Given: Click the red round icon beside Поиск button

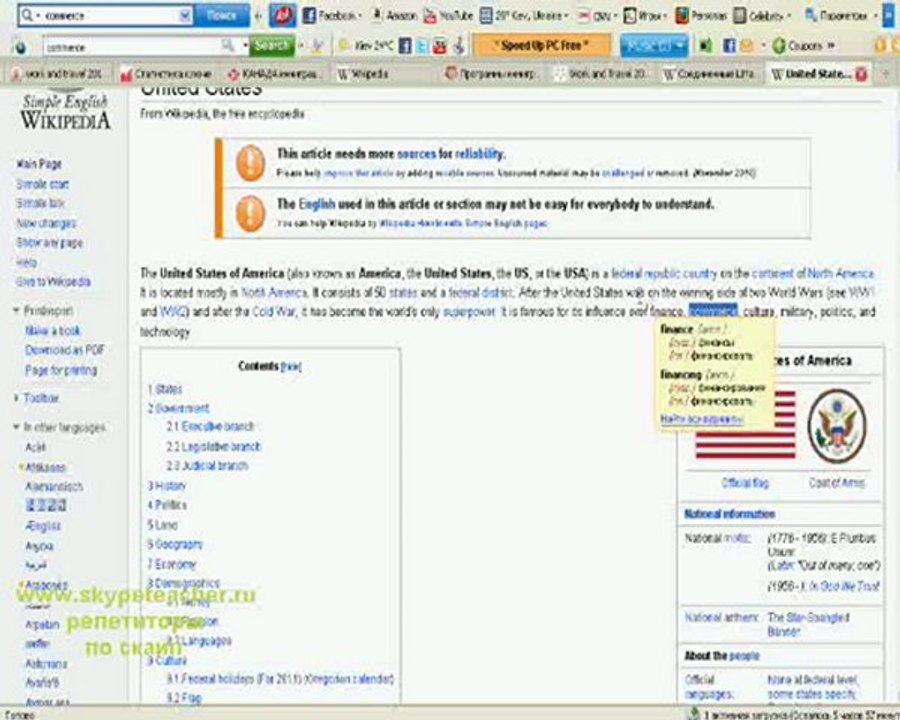Looking at the screenshot, I should [x=282, y=16].
